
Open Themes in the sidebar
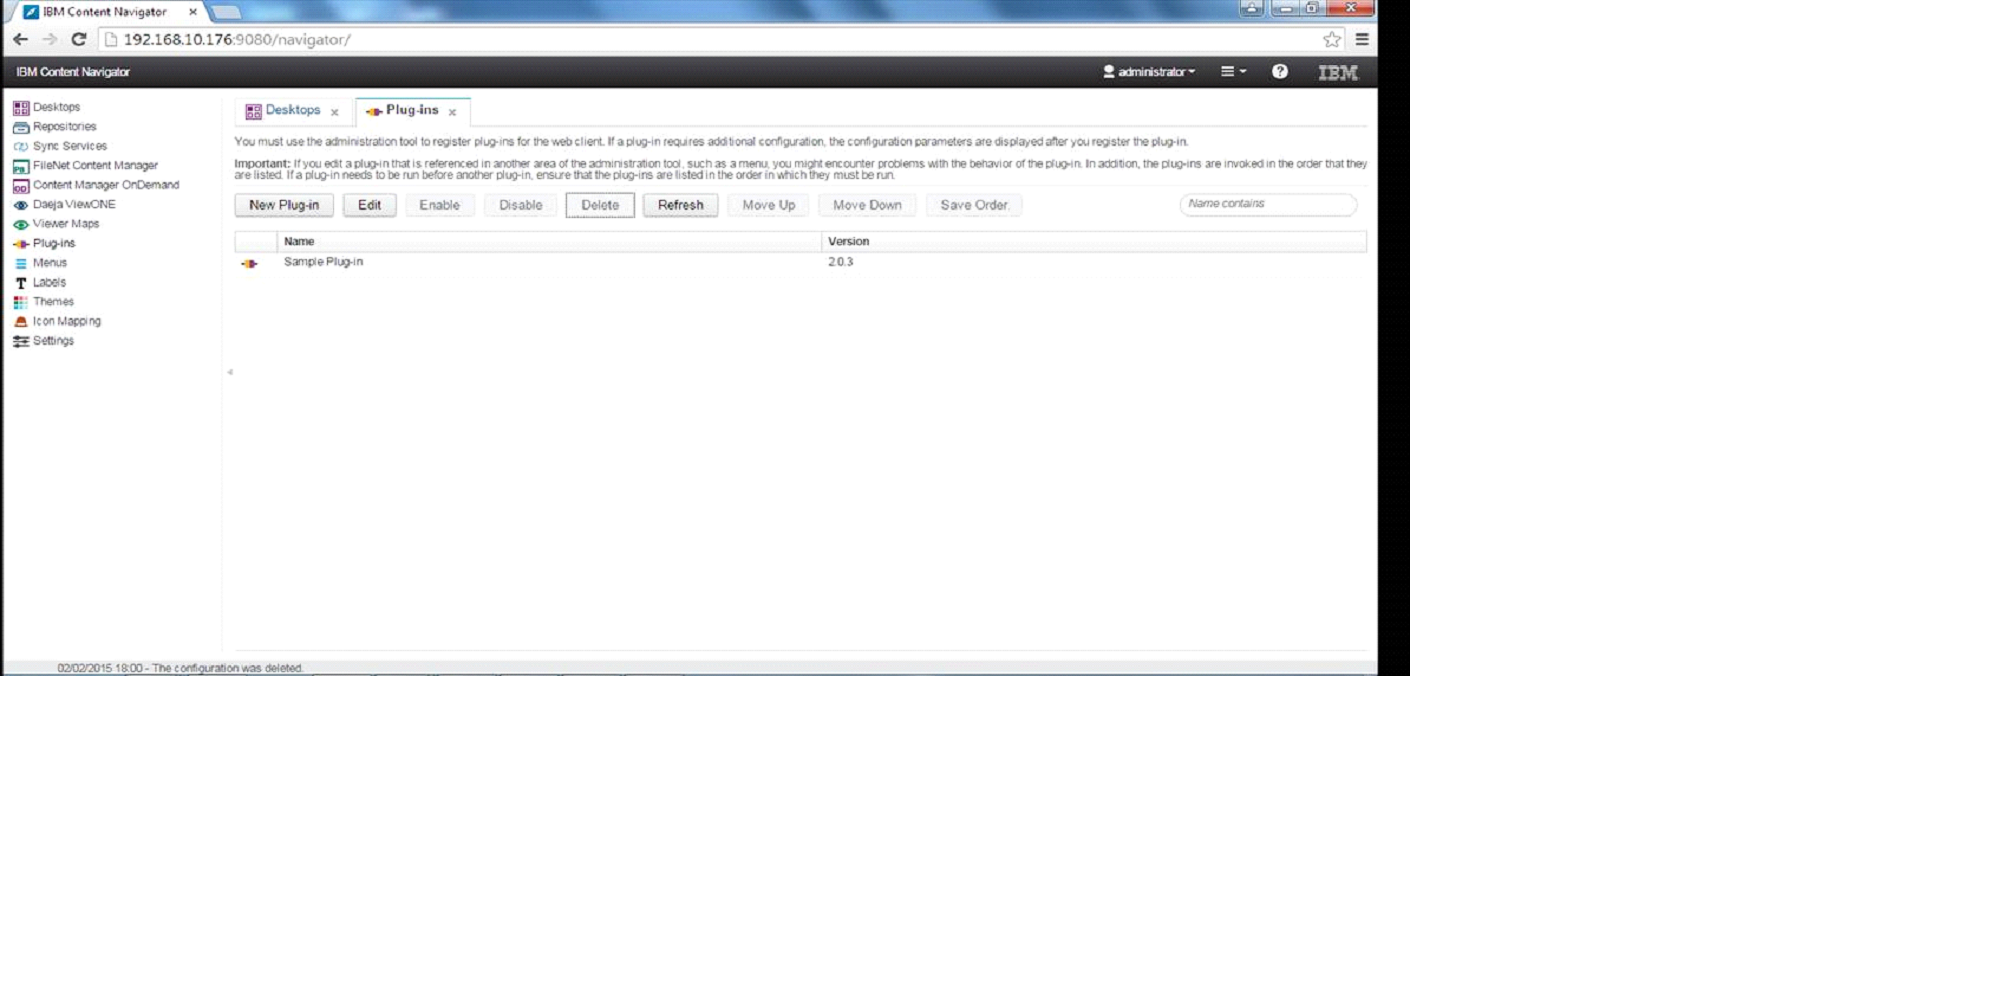point(53,302)
